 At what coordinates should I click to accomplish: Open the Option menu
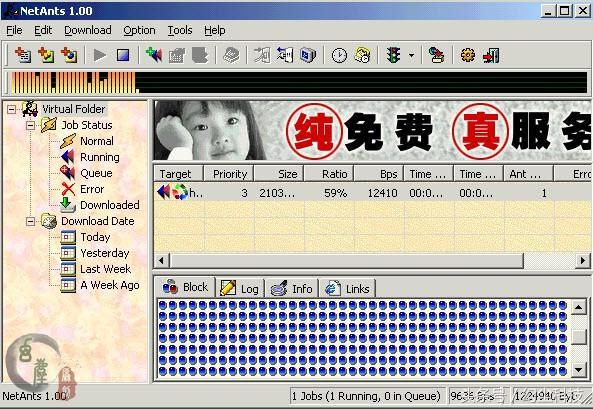[x=139, y=30]
